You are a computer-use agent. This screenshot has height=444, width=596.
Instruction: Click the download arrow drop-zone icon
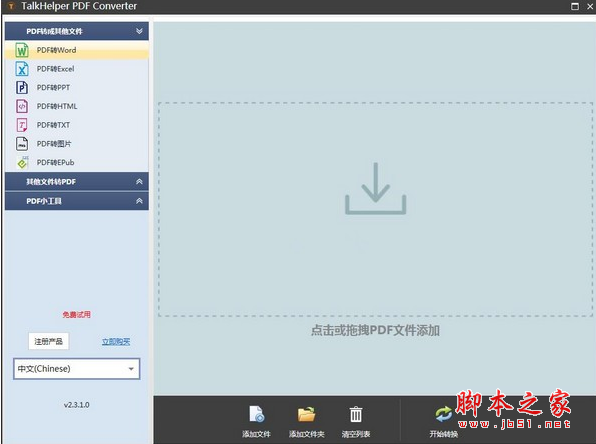coord(376,189)
